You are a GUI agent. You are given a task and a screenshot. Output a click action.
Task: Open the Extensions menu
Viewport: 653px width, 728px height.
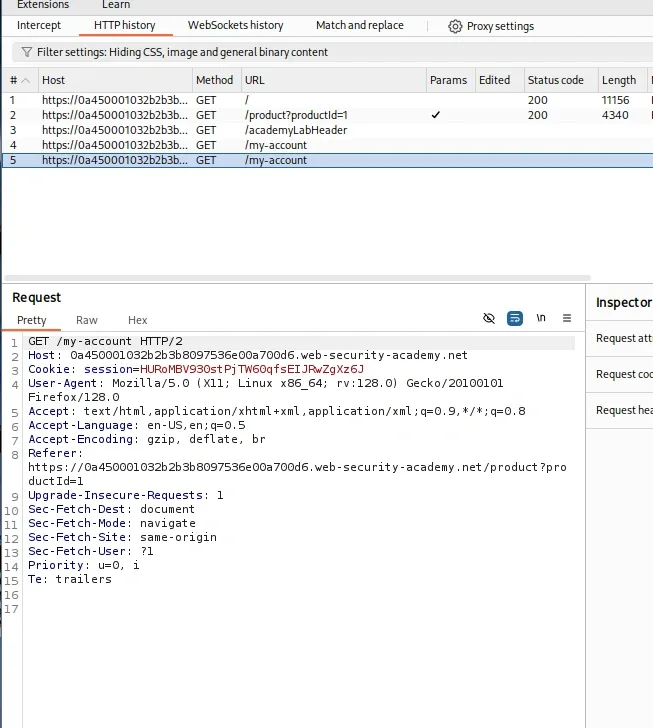tap(43, 5)
